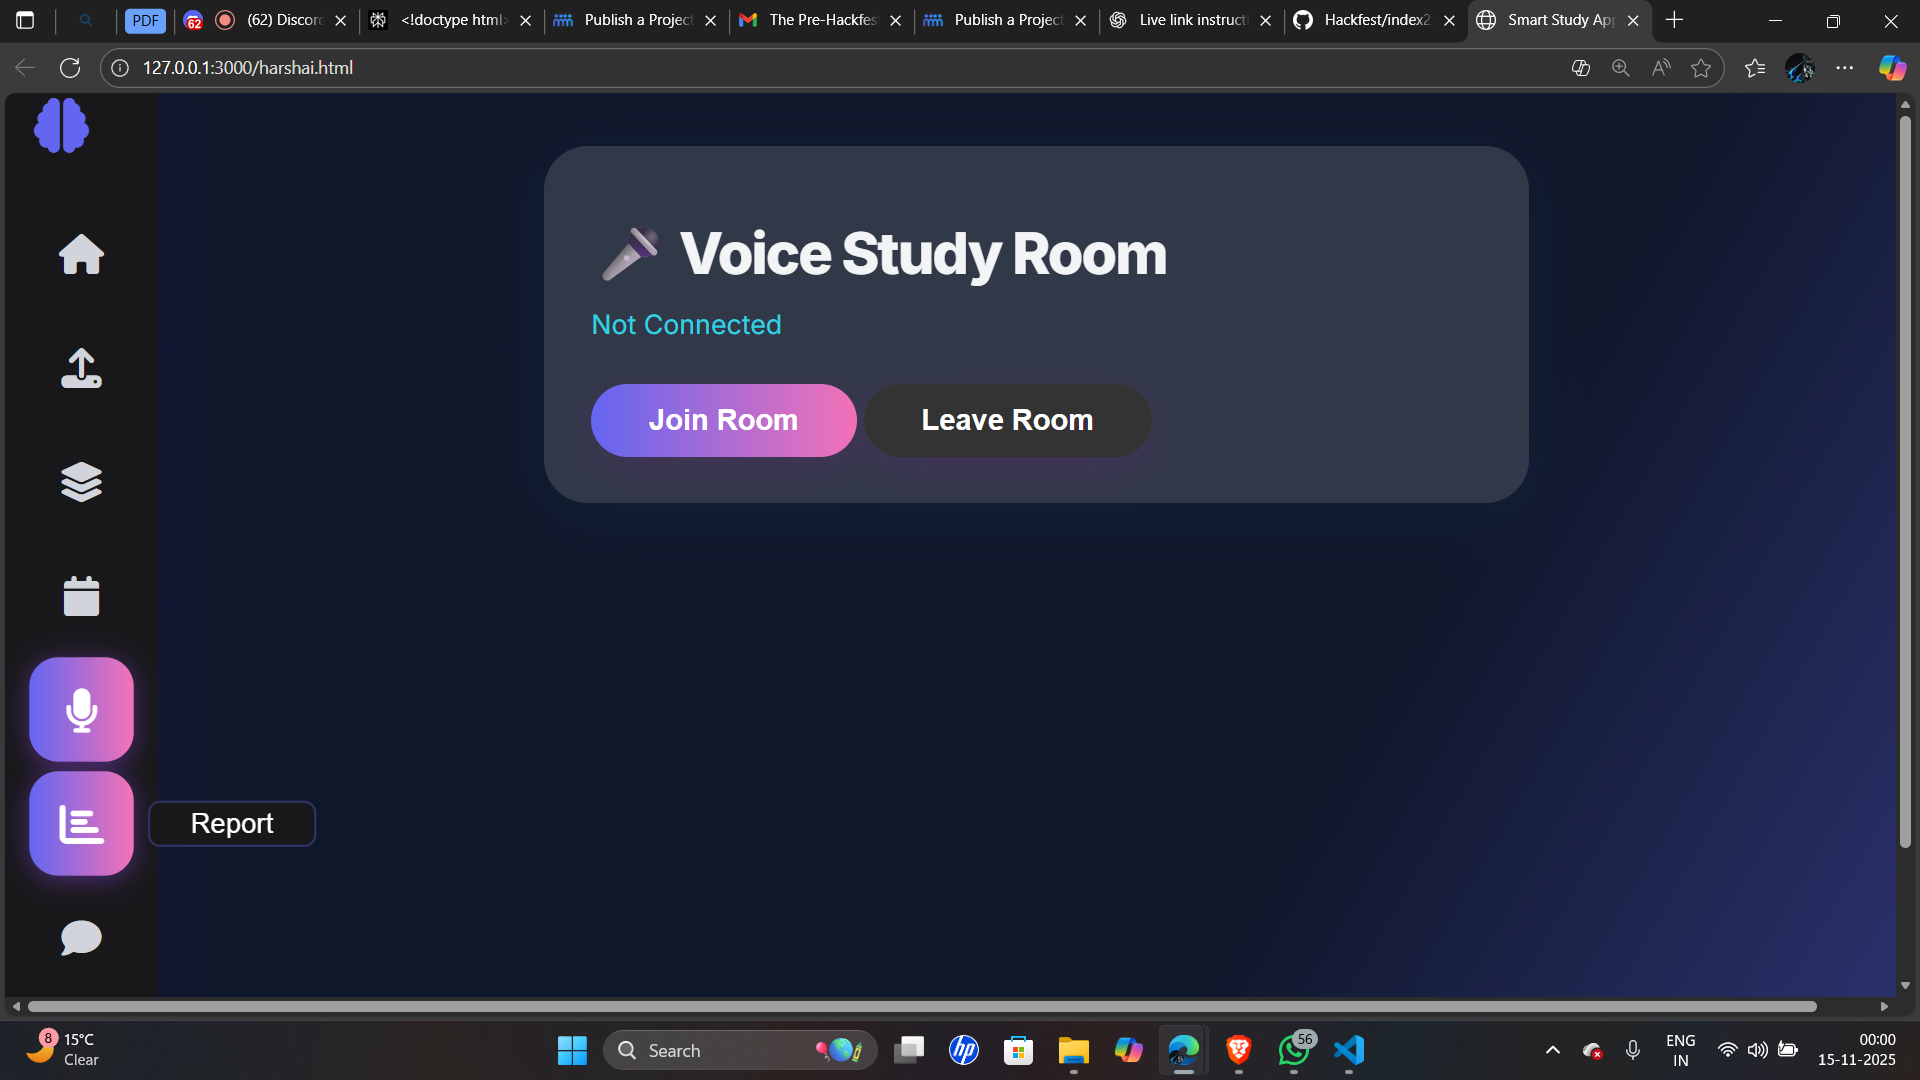
Task: Open the browser settings three-dot menu
Action: point(1847,67)
